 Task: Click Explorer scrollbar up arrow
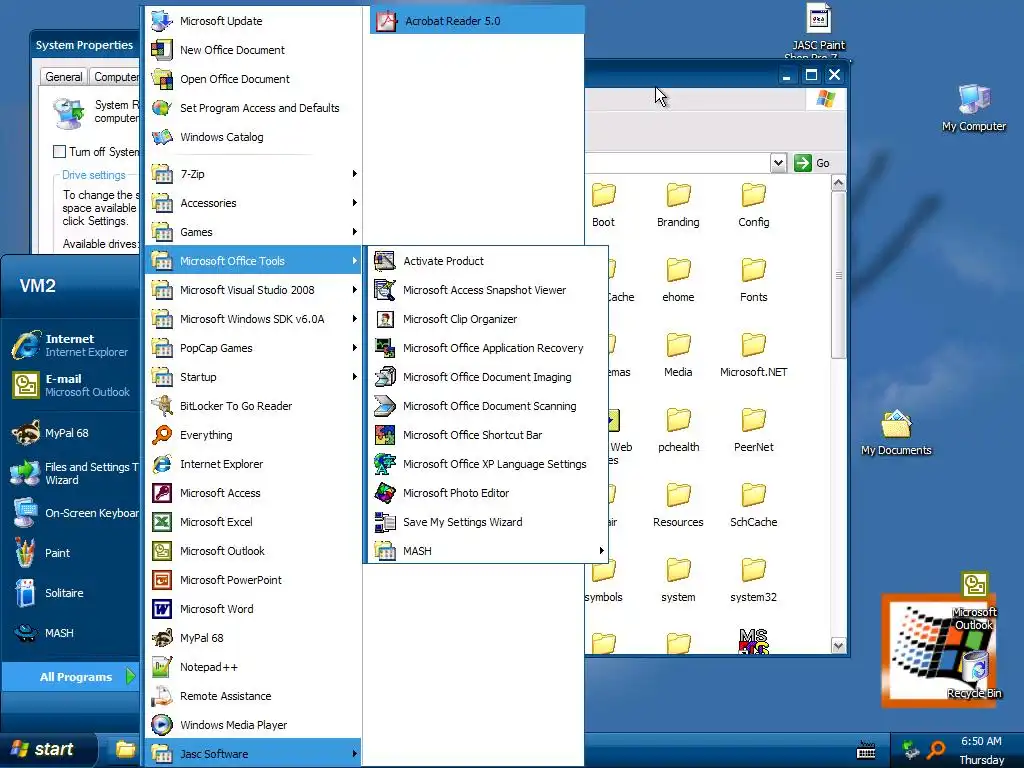(x=839, y=183)
